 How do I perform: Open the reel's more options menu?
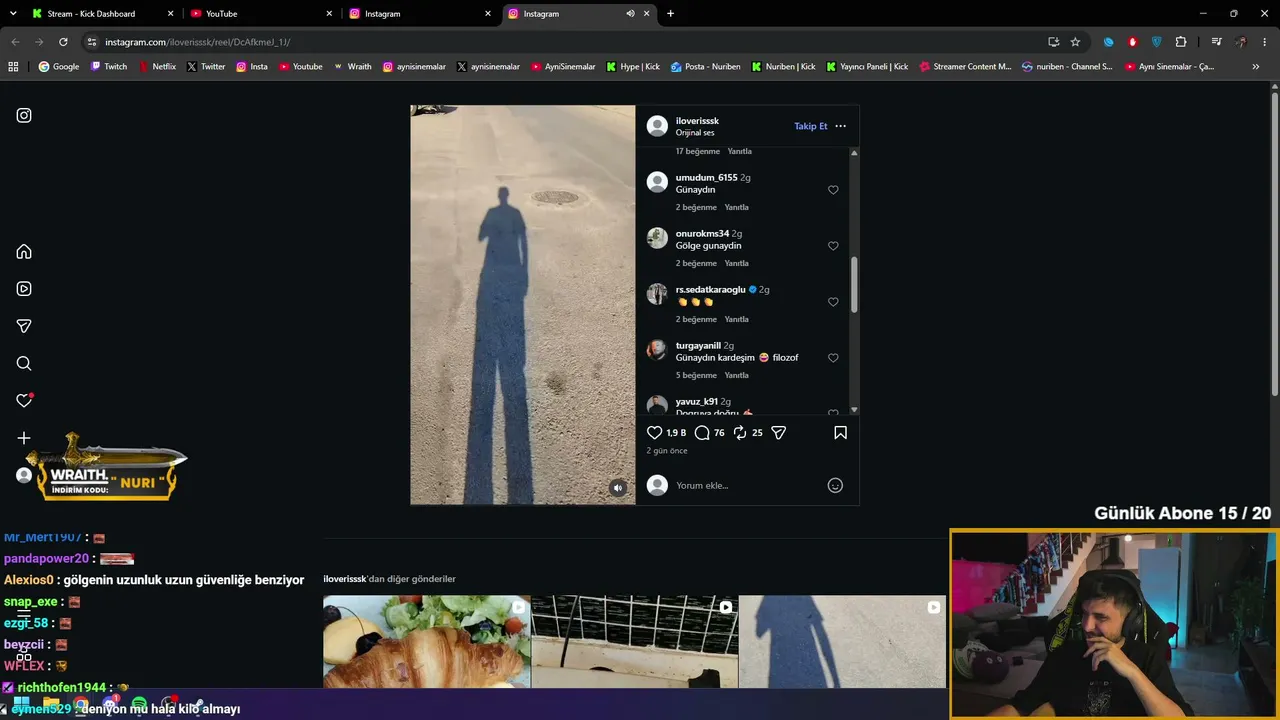click(x=840, y=126)
